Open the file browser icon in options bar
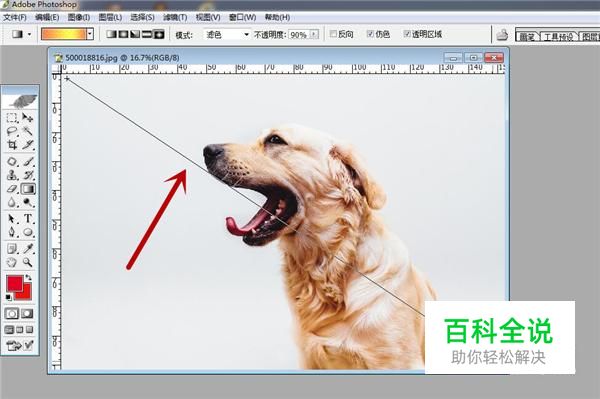600x399 pixels. click(502, 35)
